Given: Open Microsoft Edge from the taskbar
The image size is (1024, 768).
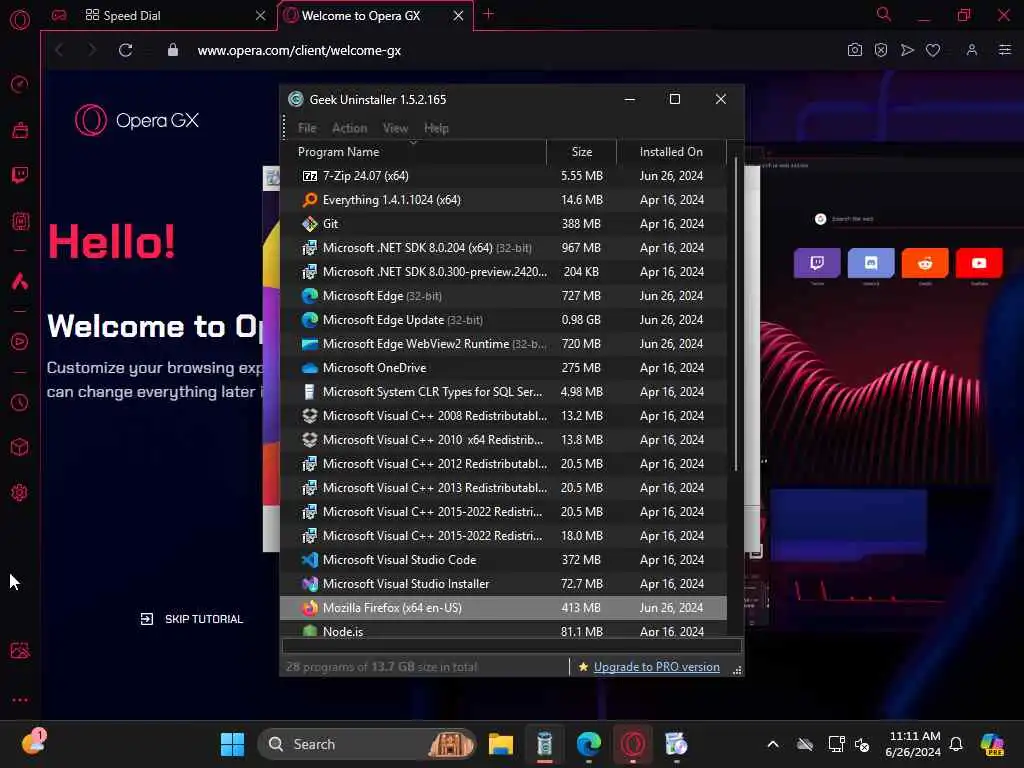Looking at the screenshot, I should pyautogui.click(x=588, y=744).
